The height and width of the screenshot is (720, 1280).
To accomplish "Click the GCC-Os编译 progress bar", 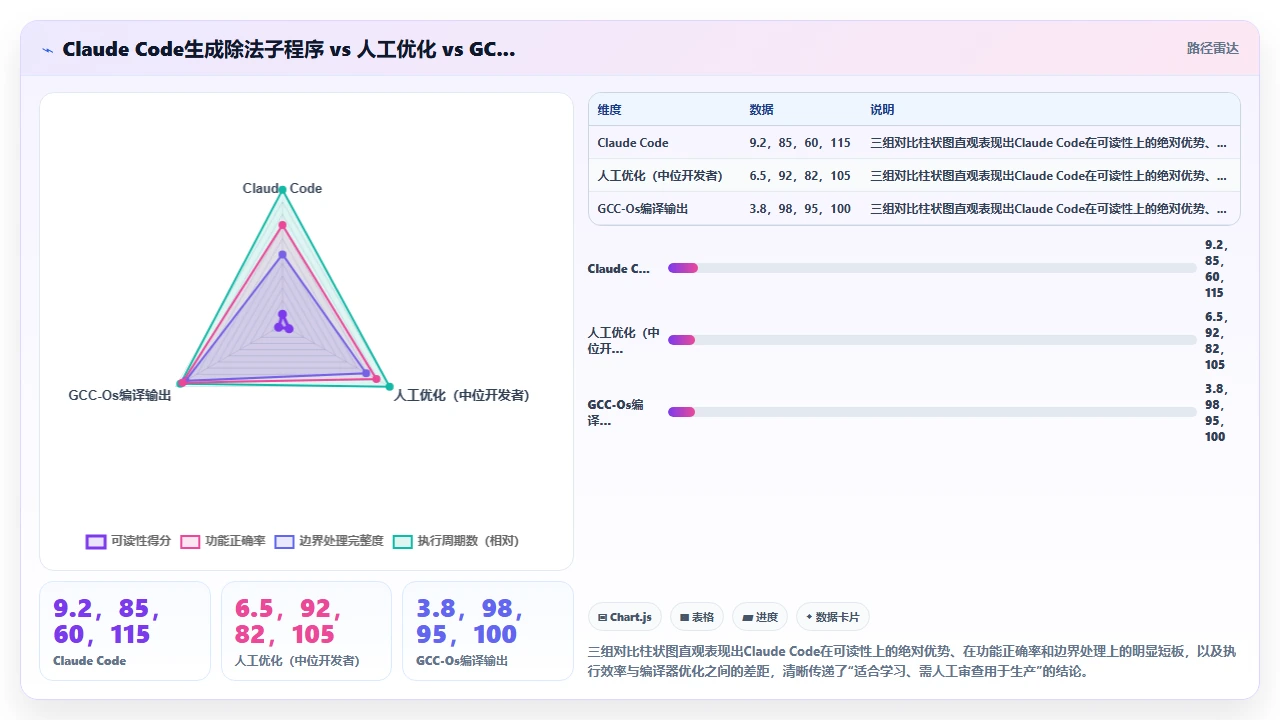I will pyautogui.click(x=932, y=412).
